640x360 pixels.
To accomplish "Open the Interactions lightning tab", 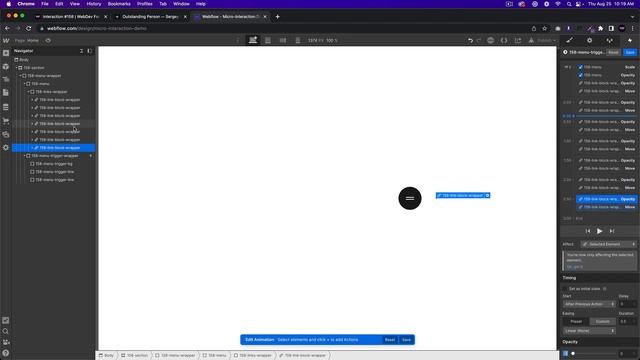I will click(x=630, y=40).
